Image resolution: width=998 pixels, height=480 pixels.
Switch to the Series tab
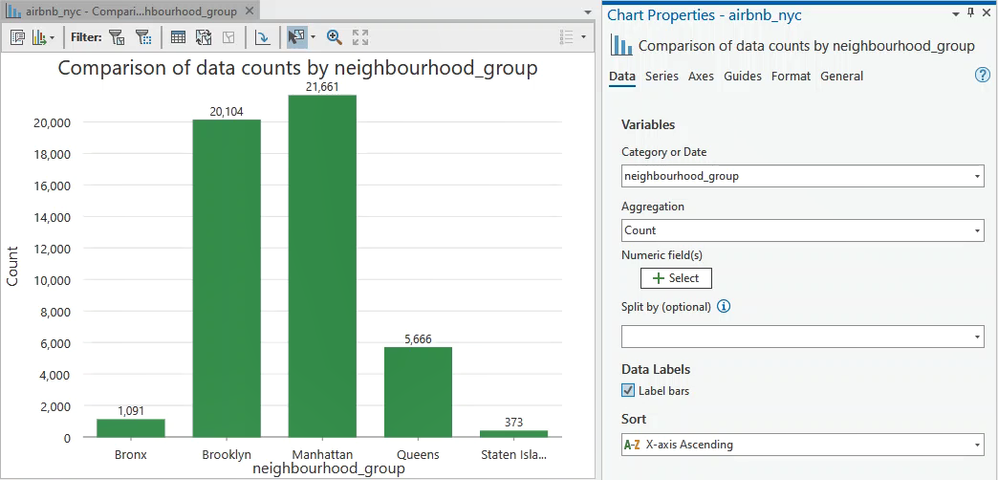tap(661, 76)
